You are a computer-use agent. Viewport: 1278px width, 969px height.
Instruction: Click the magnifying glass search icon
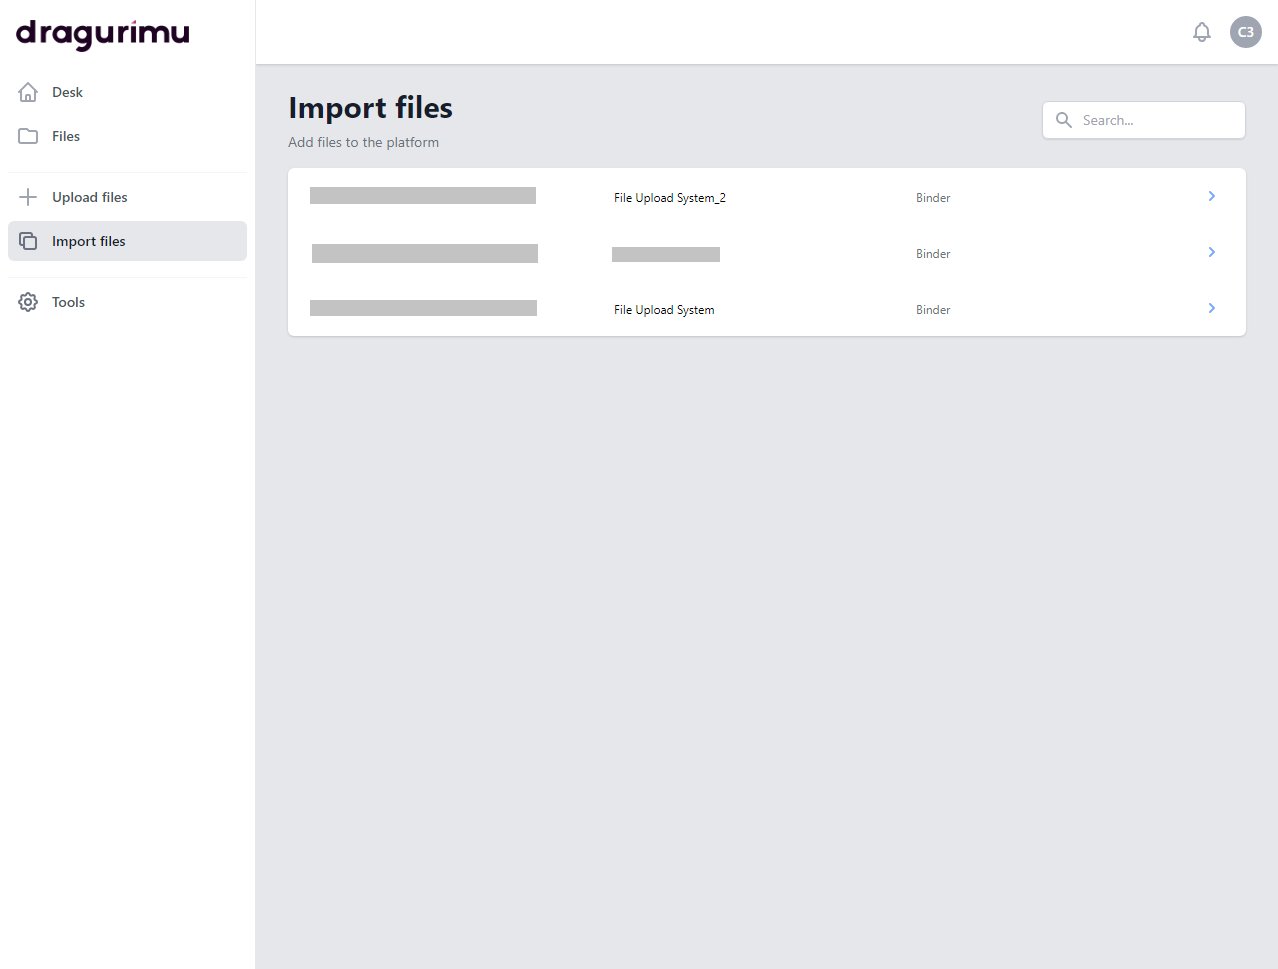1064,120
